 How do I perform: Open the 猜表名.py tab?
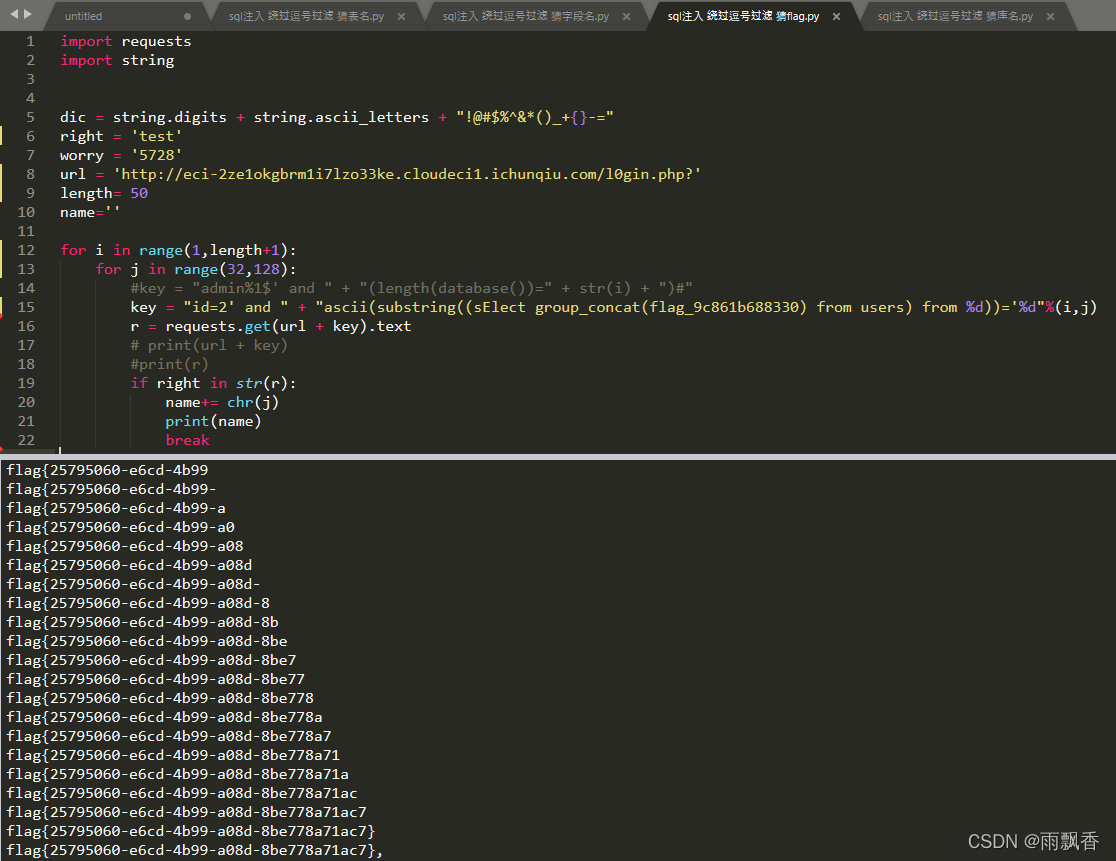[x=306, y=16]
